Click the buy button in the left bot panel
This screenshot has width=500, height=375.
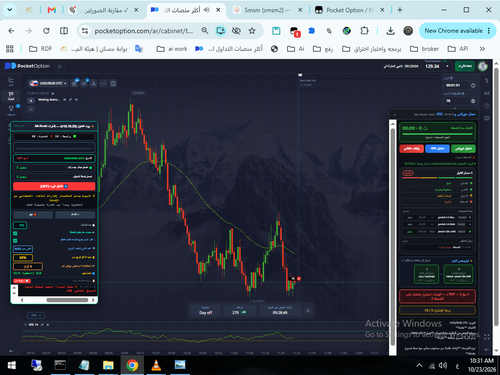pos(75,214)
